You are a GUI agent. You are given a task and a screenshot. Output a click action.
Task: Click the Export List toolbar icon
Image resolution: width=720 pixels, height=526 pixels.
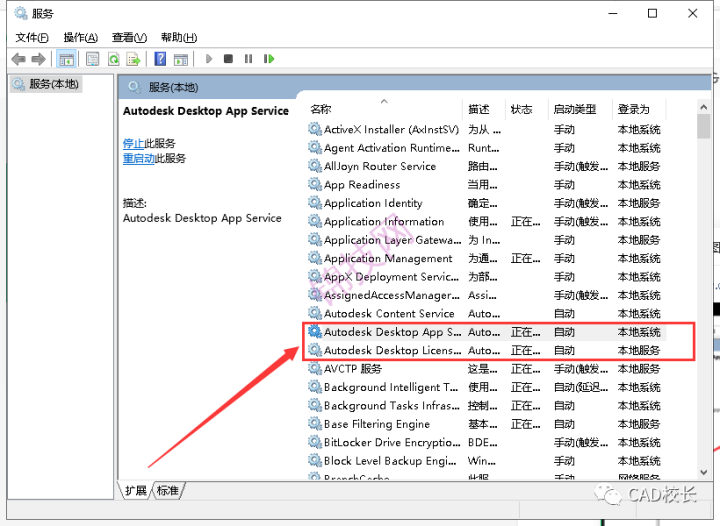coord(135,59)
